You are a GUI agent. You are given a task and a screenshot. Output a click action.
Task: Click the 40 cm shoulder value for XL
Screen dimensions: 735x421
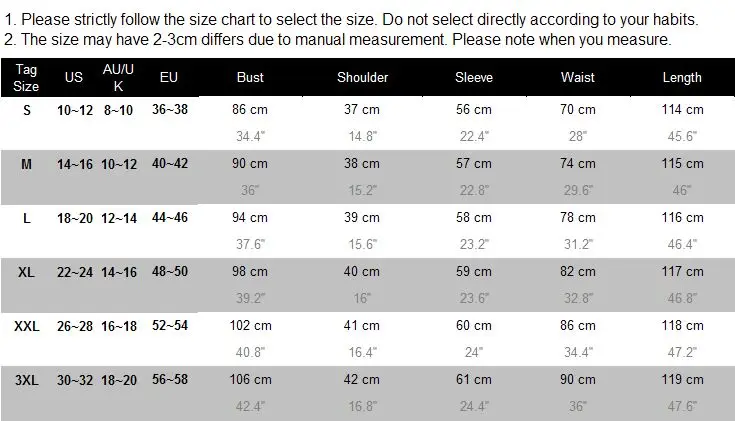tap(361, 271)
